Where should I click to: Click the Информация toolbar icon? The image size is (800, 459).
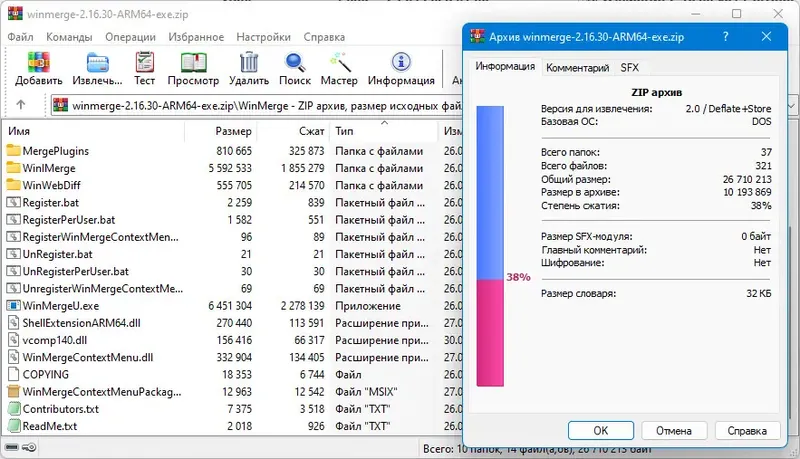(401, 62)
